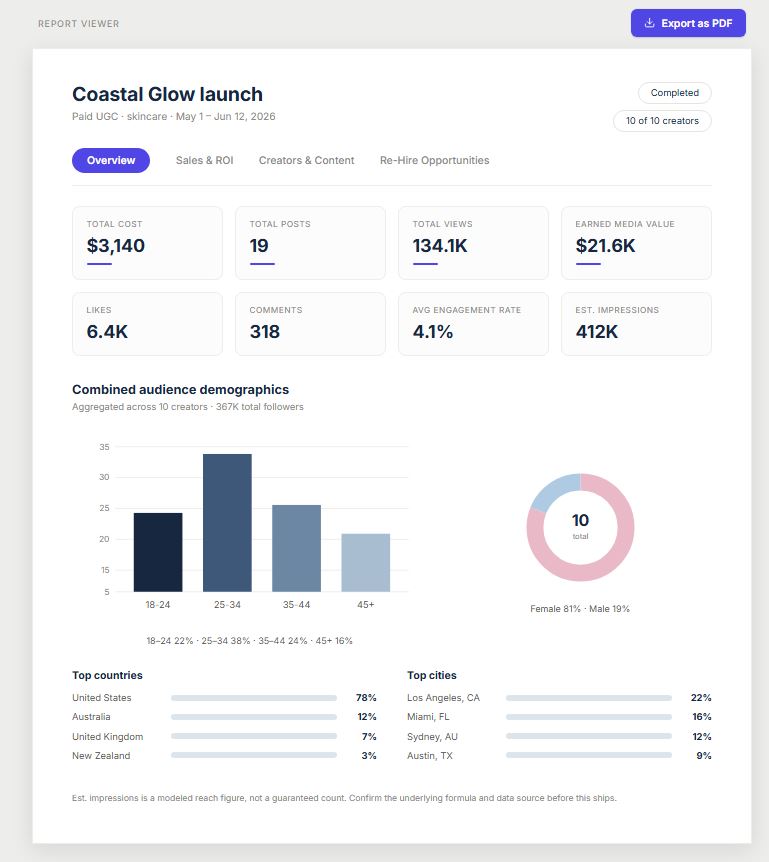Screen dimensions: 769x862
Task: Click the Combined audience demographics heading
Action: coord(180,389)
